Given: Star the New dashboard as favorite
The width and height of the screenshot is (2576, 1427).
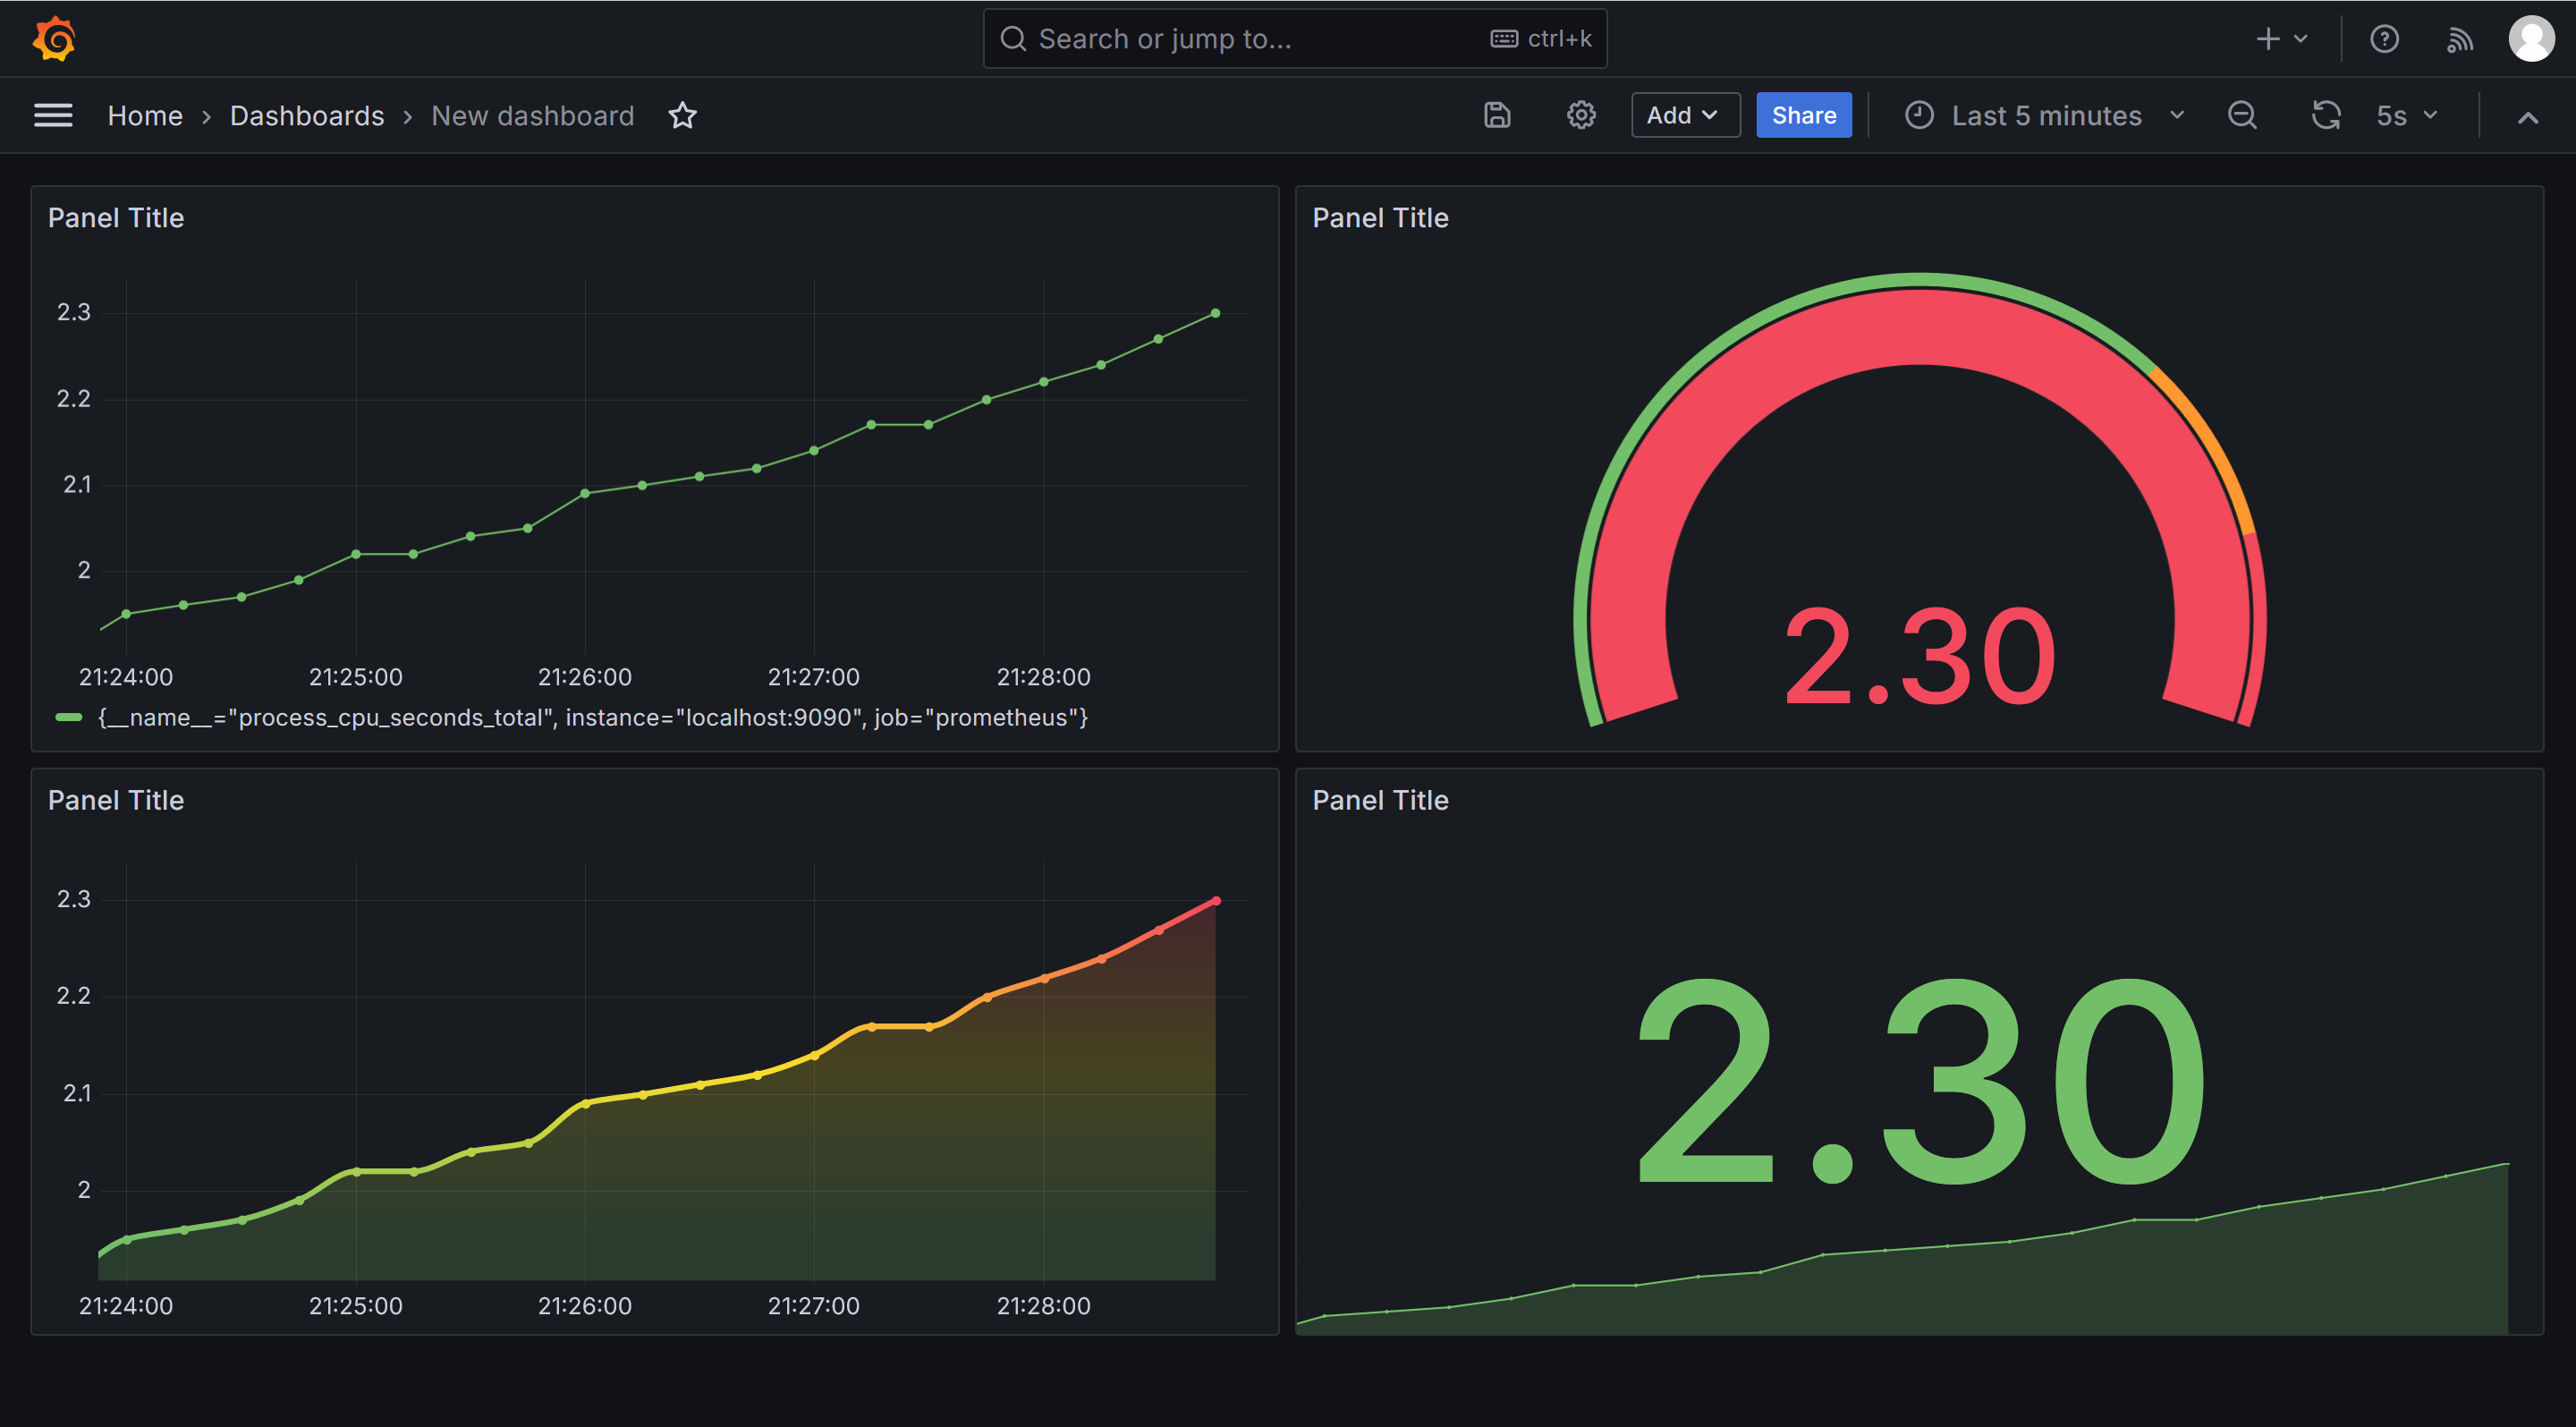Looking at the screenshot, I should (682, 116).
